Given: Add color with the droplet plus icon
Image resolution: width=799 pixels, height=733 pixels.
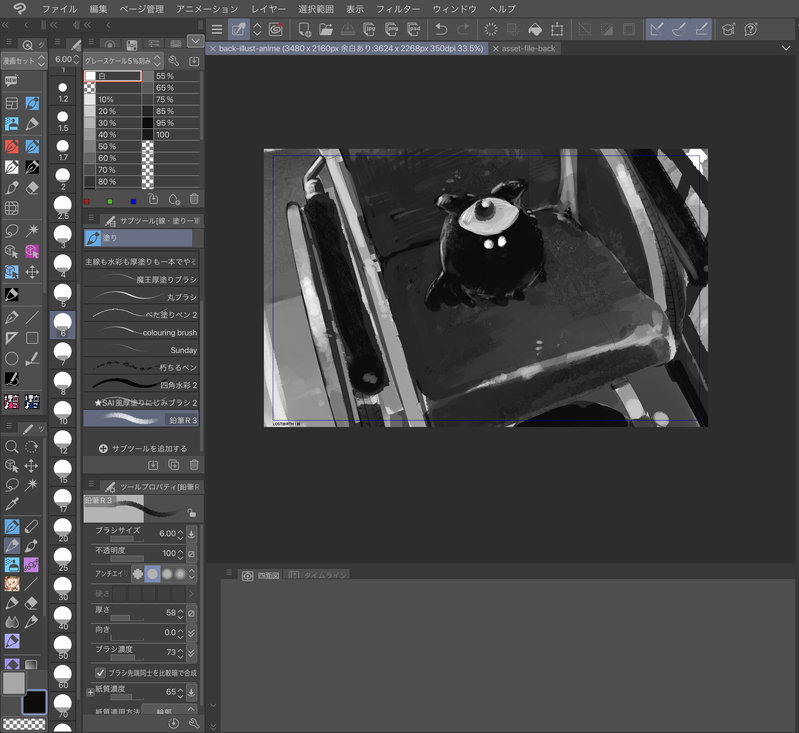Looking at the screenshot, I should 174,199.
